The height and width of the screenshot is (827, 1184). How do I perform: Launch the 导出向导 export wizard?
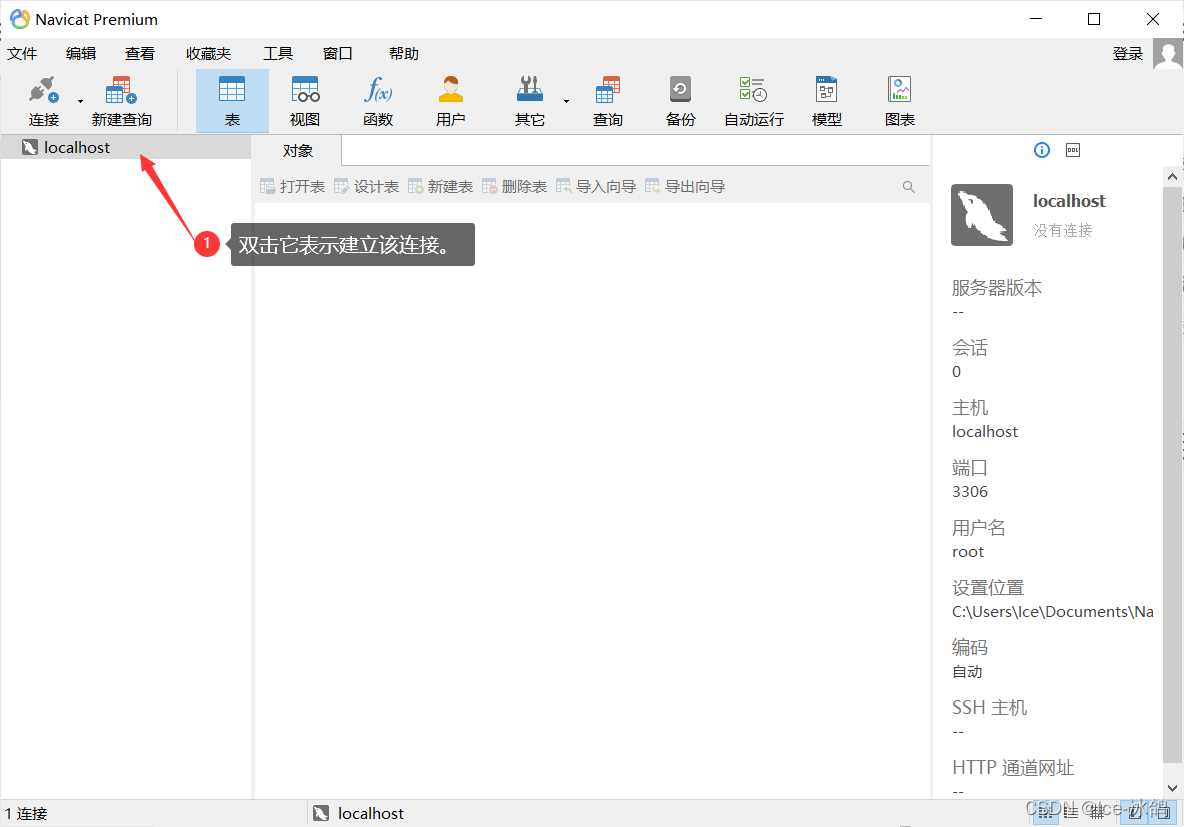click(685, 187)
